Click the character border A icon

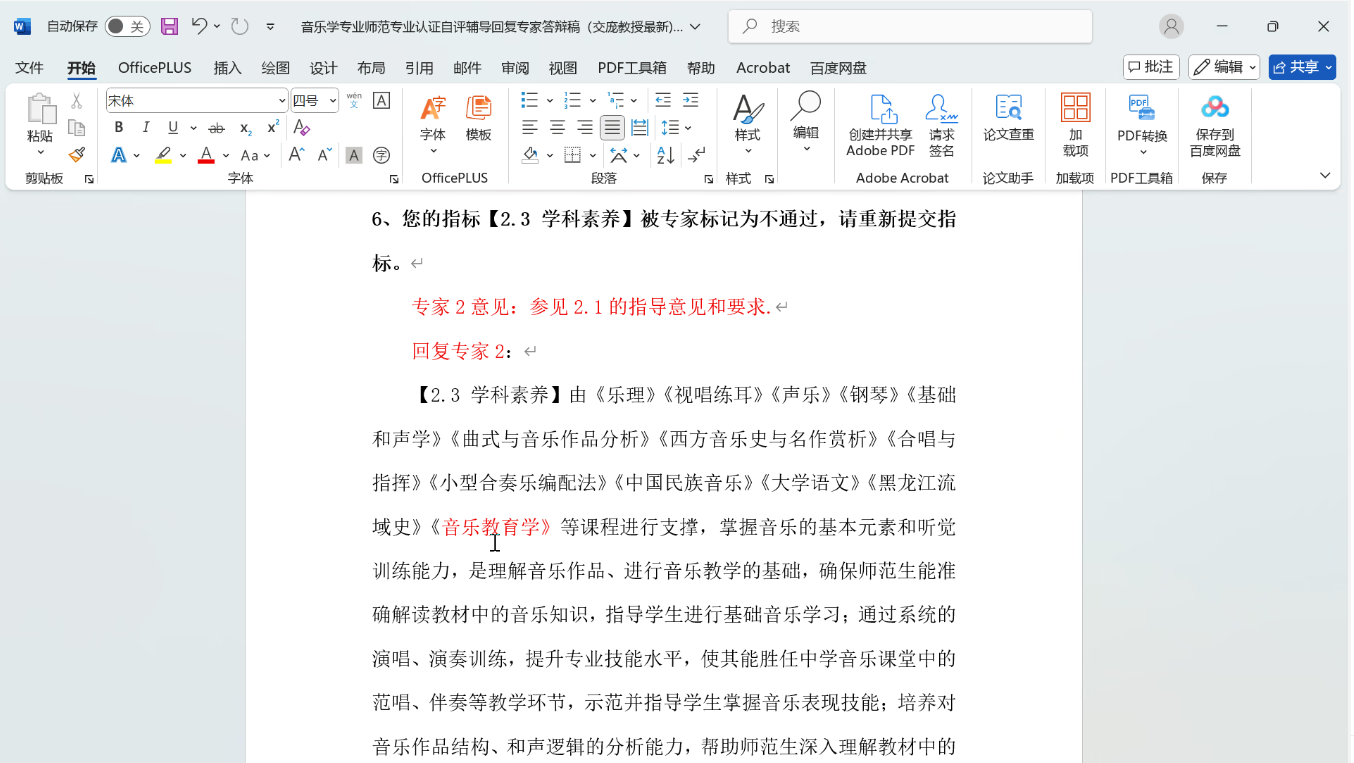(x=381, y=101)
